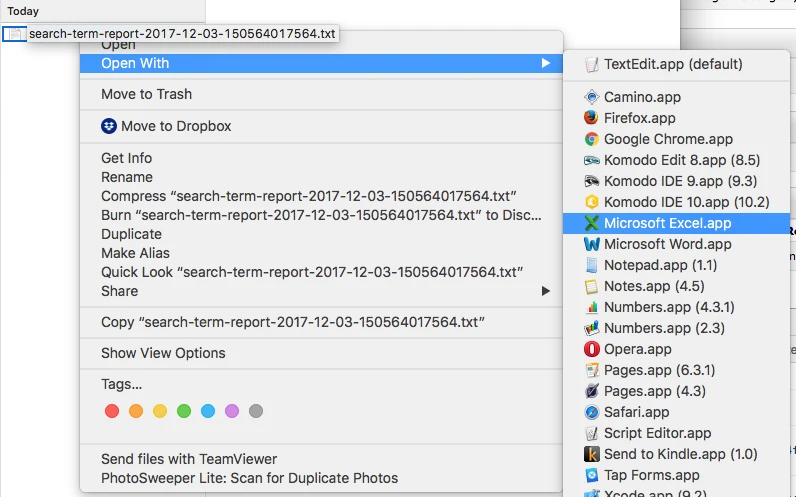This screenshot has height=497, width=796.
Task: Choose Burn to Disc option
Action: tap(321, 215)
